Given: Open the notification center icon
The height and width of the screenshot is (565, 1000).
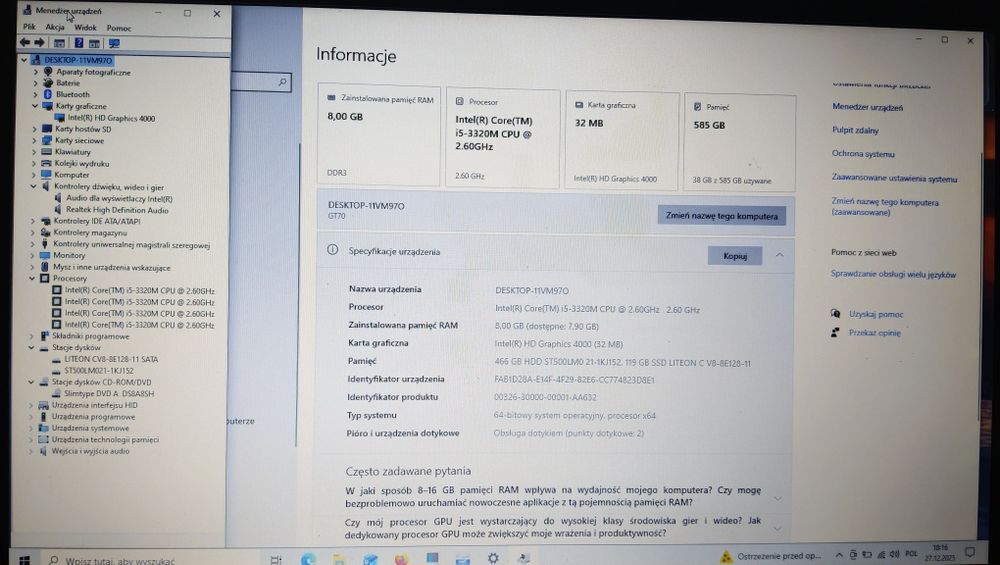Looking at the screenshot, I should click(x=969, y=552).
